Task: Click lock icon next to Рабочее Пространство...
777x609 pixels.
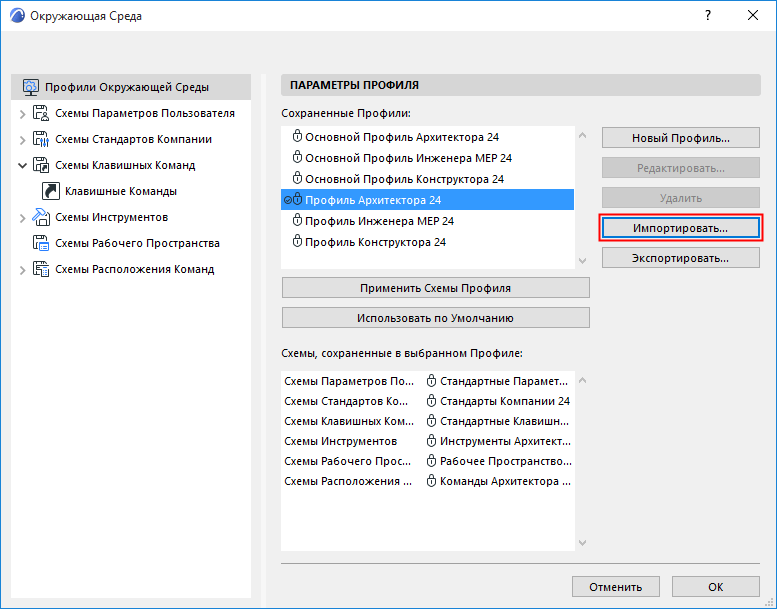Action: pos(432,461)
